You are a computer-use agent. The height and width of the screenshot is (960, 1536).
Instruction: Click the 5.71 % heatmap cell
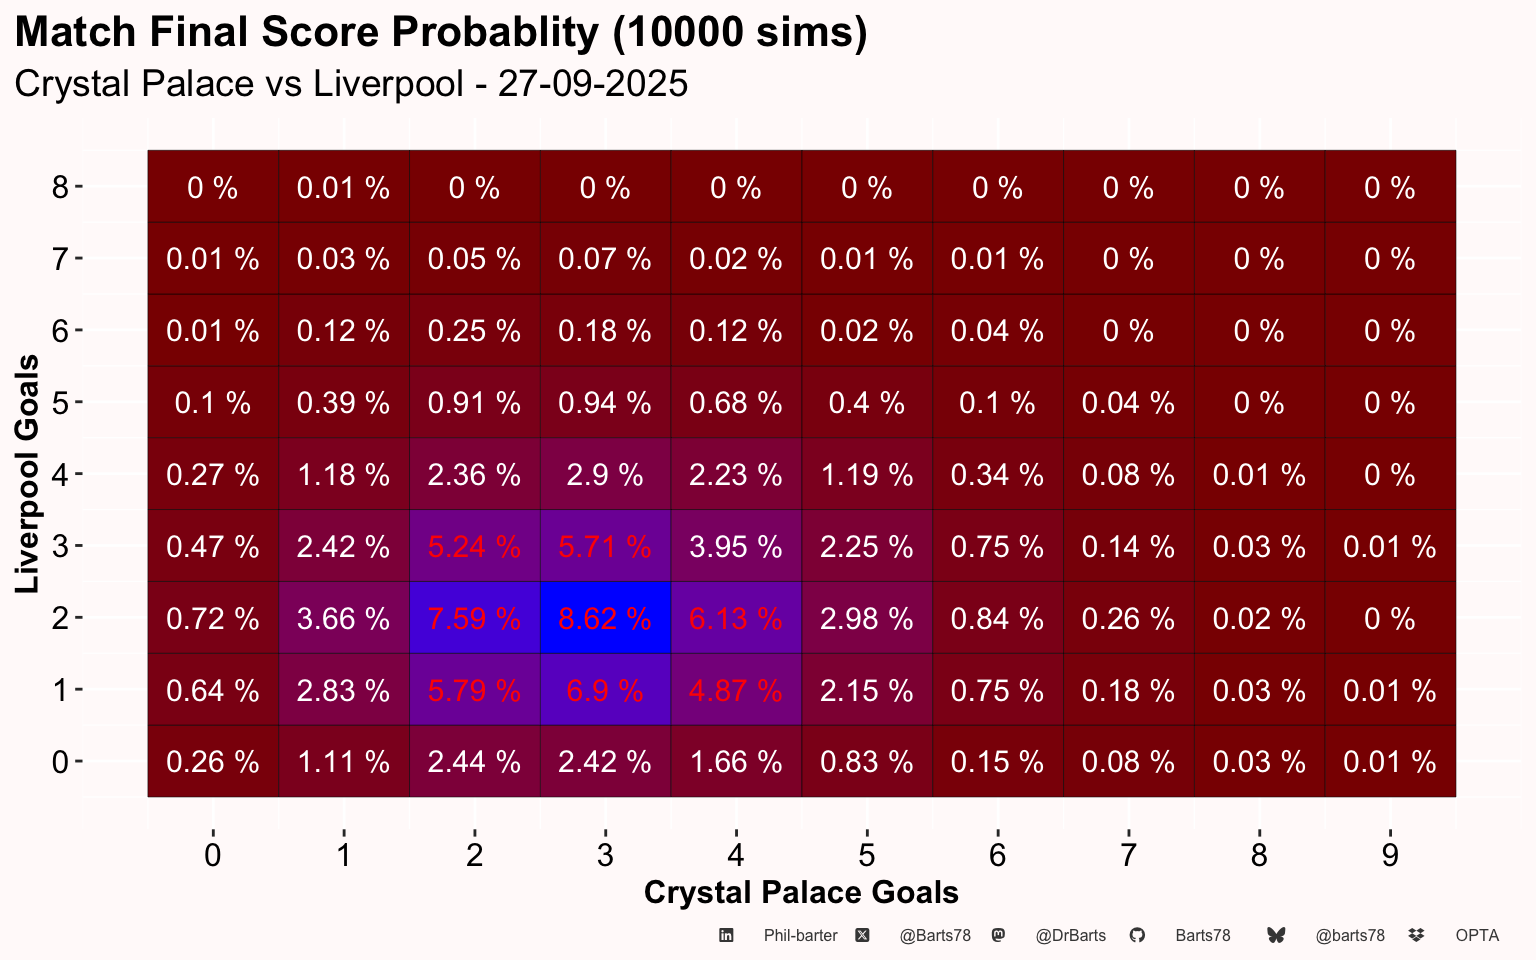point(605,547)
